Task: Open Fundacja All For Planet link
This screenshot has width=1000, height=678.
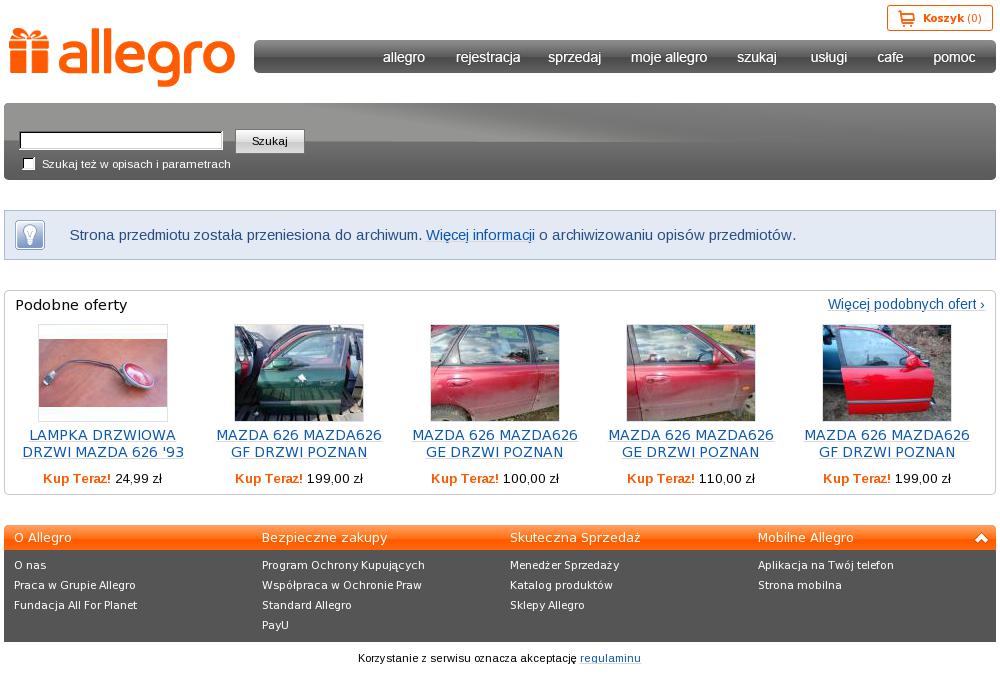Action: point(75,605)
